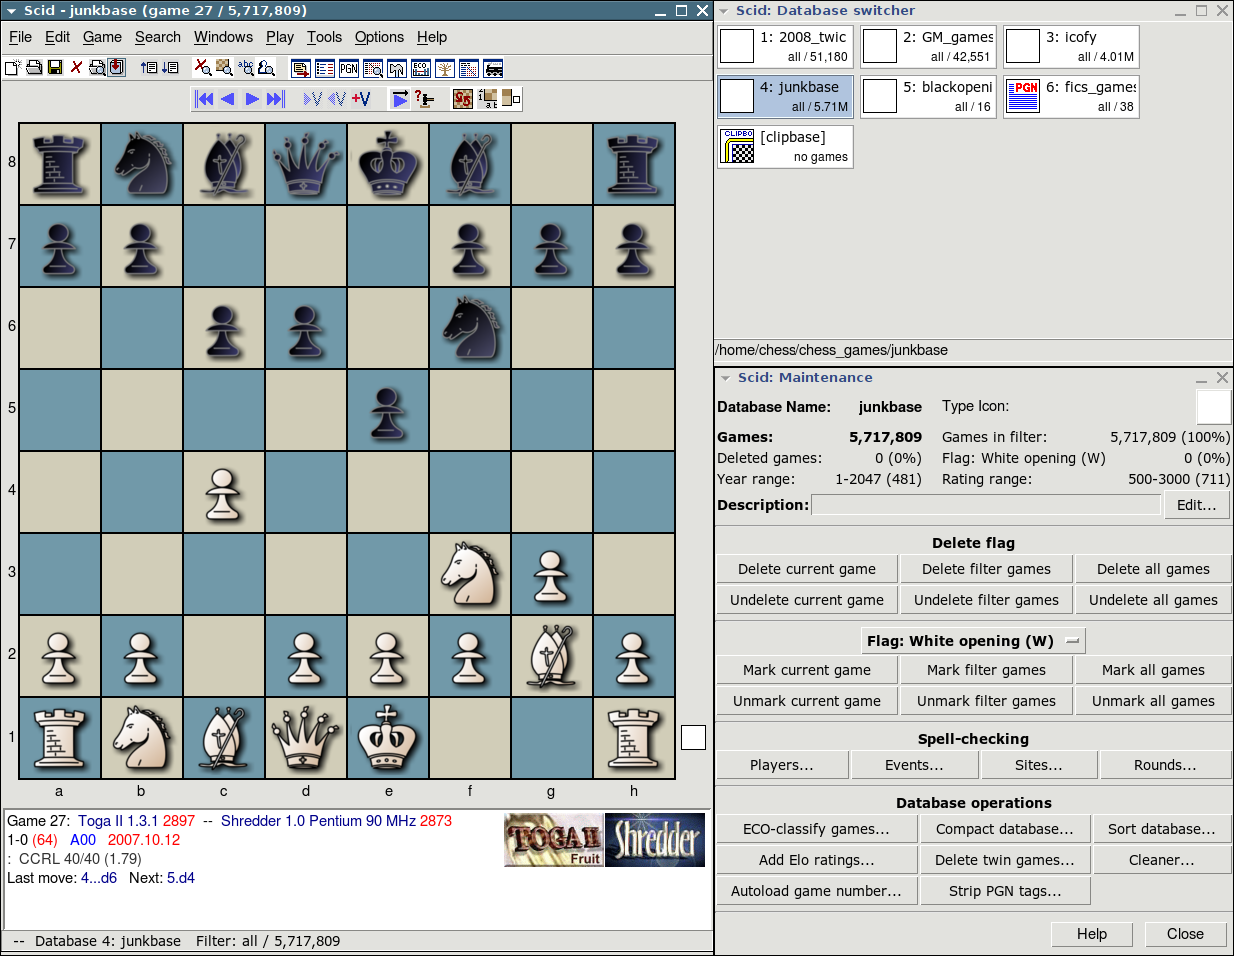The image size is (1234, 956).
Task: Click the Description text field
Action: [986, 505]
